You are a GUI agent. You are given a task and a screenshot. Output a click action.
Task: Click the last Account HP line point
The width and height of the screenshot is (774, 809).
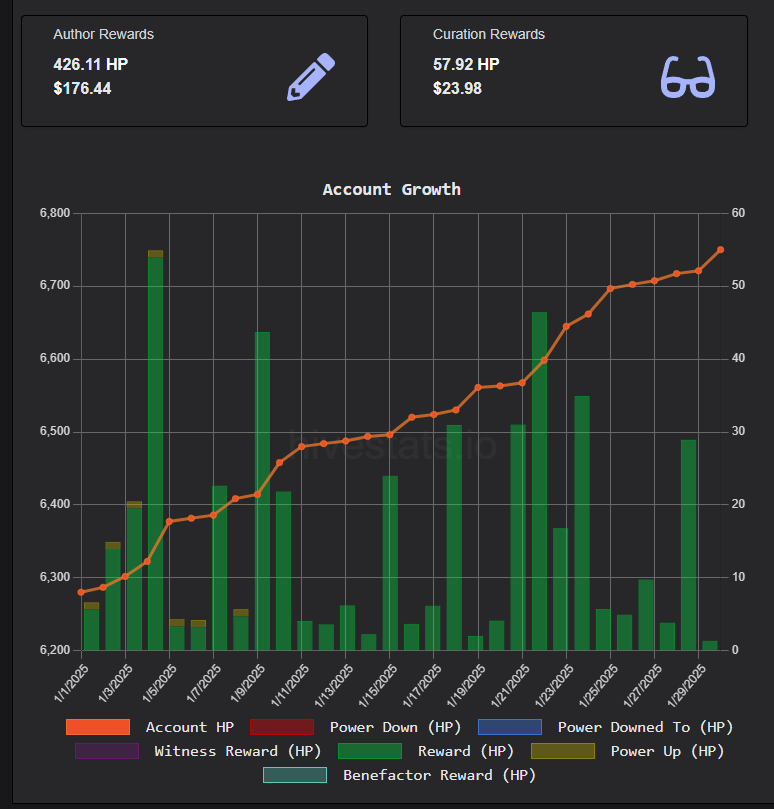click(720, 250)
